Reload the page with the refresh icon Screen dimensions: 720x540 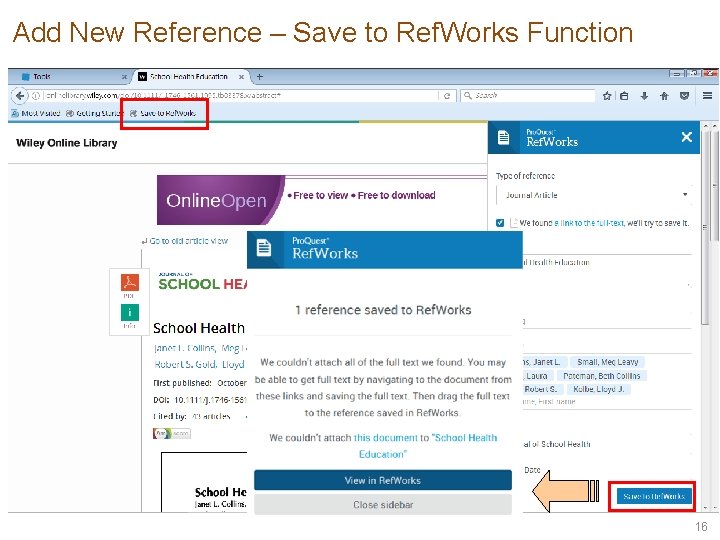(x=447, y=96)
